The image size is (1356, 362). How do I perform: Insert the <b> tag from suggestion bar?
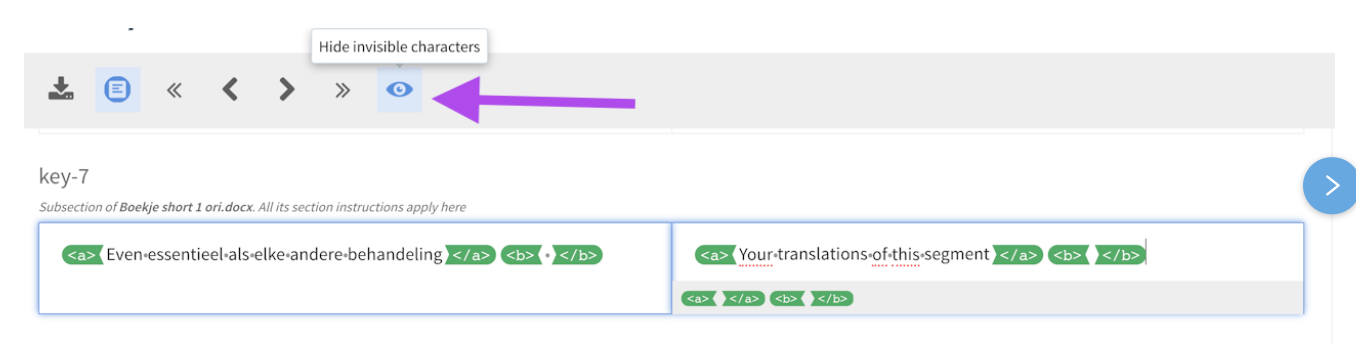[787, 298]
